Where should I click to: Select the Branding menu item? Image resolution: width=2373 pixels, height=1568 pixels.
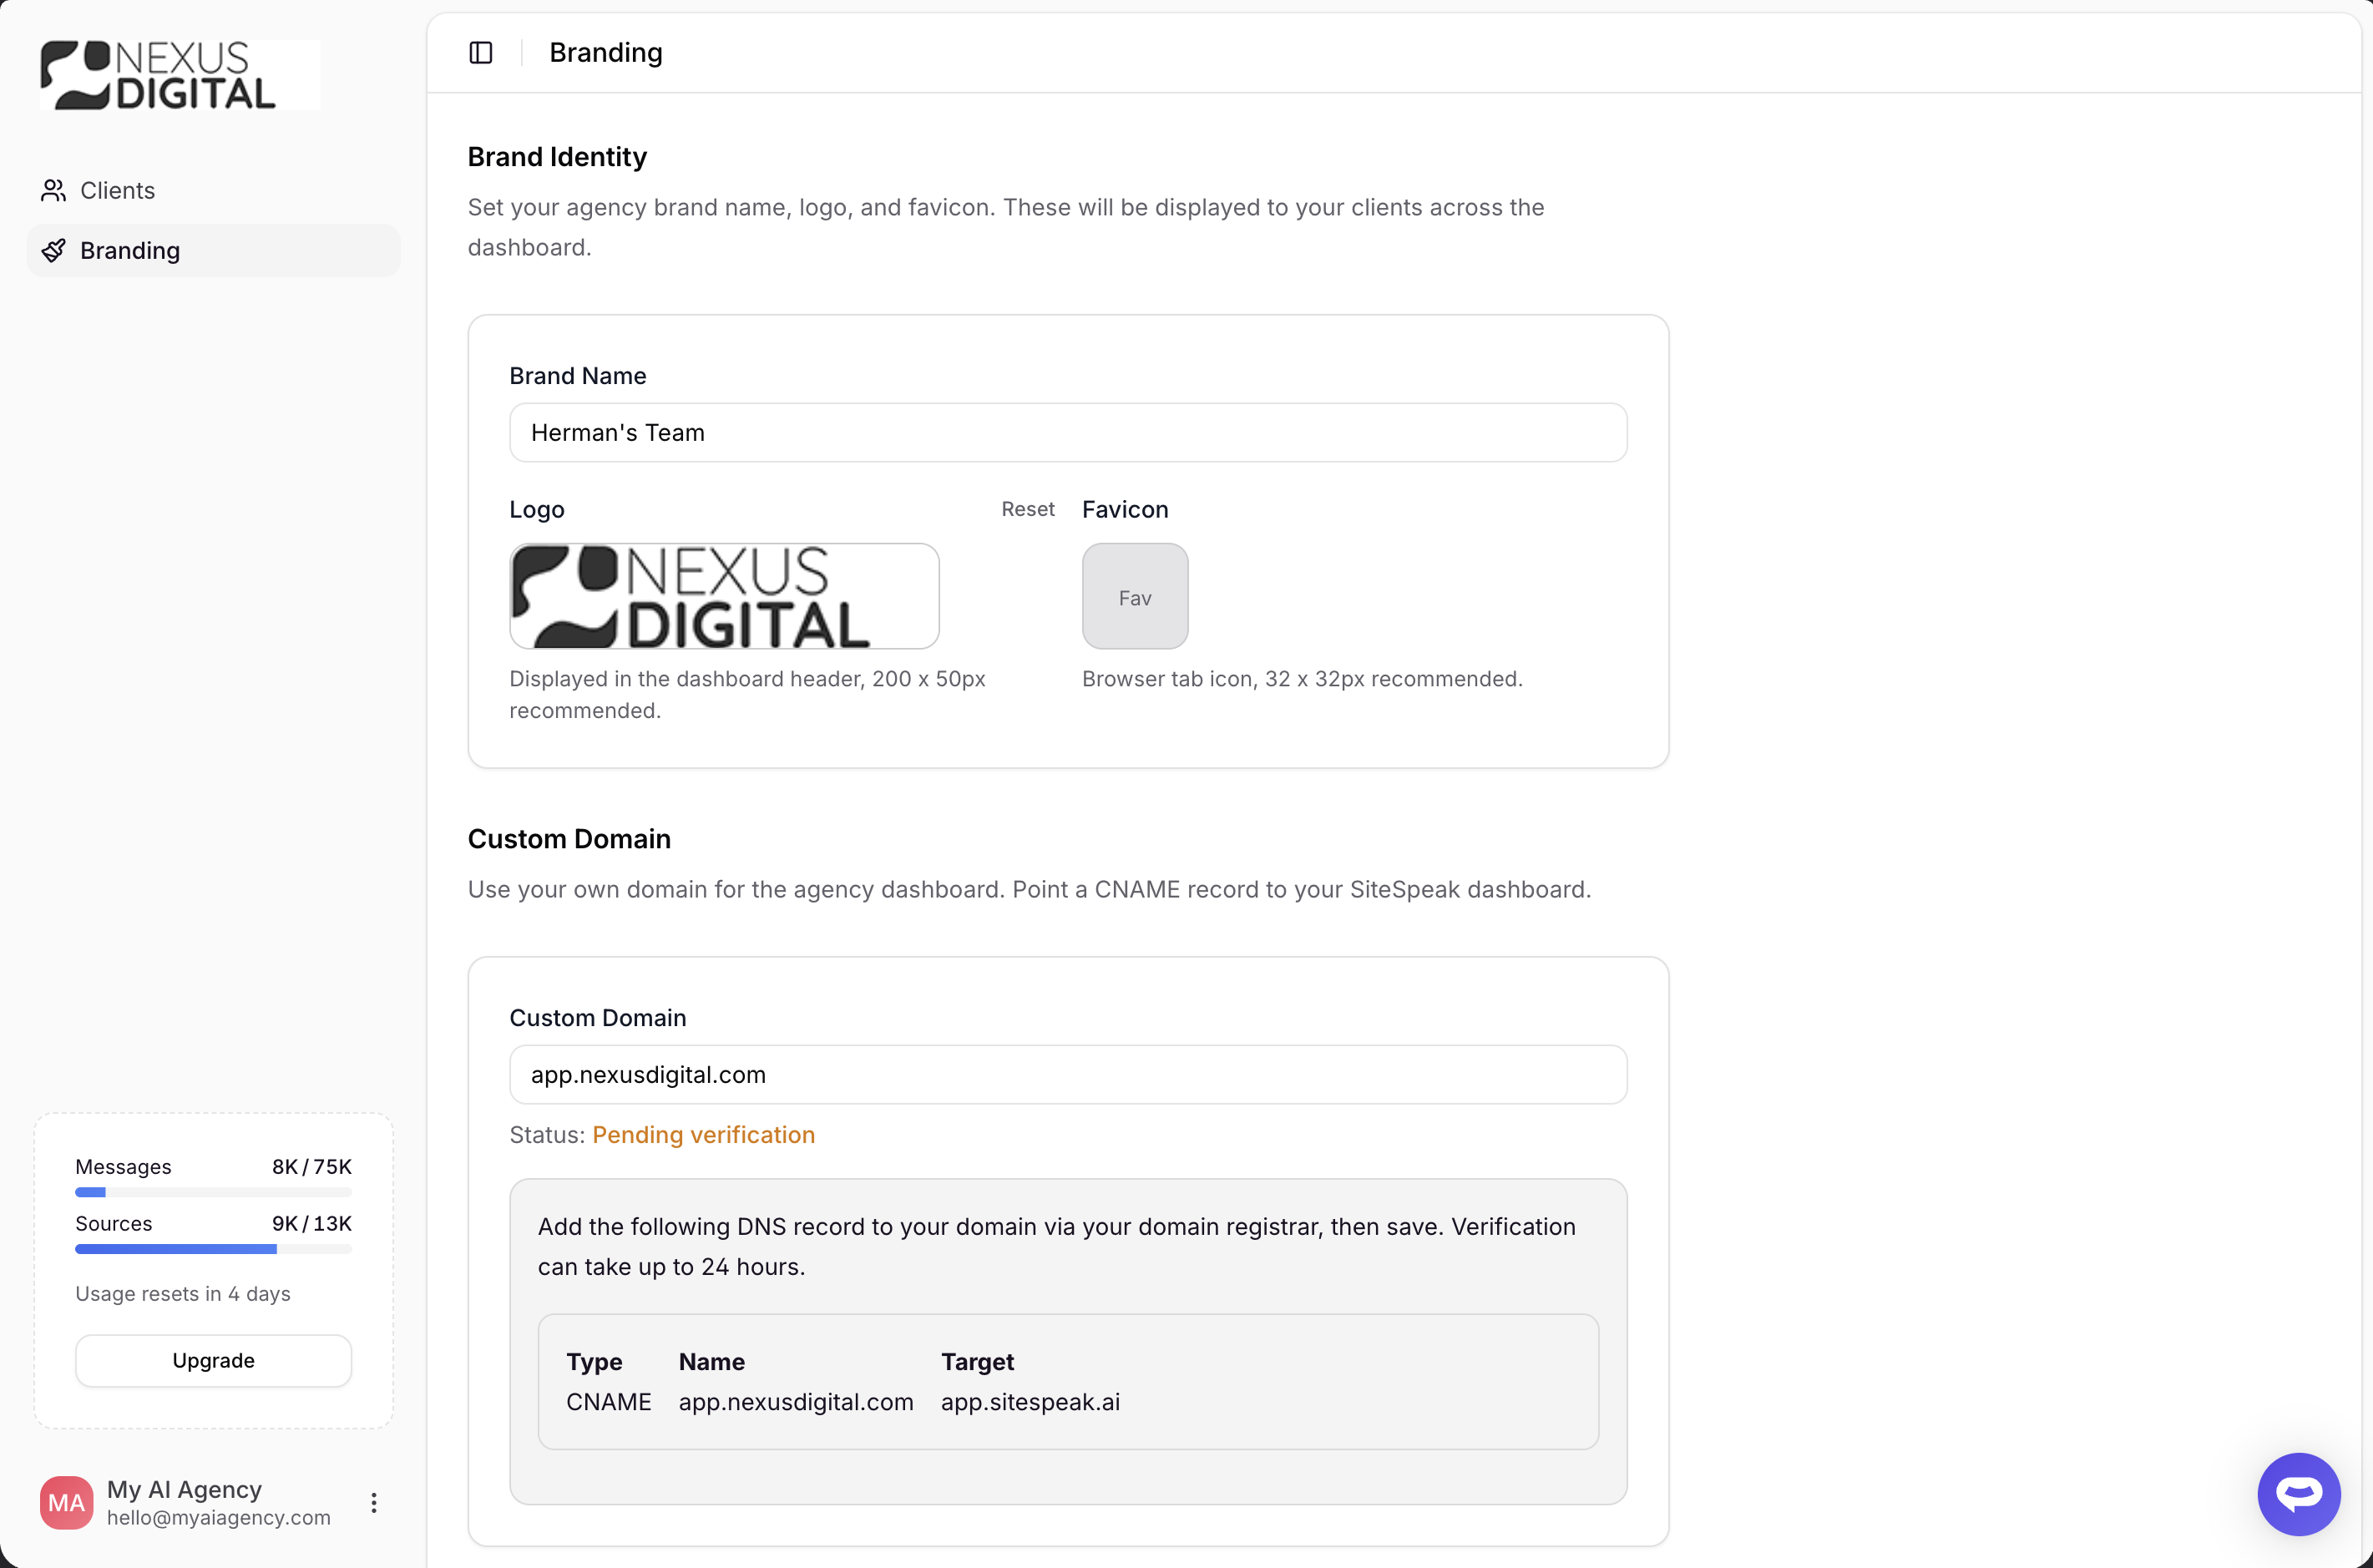[x=130, y=250]
